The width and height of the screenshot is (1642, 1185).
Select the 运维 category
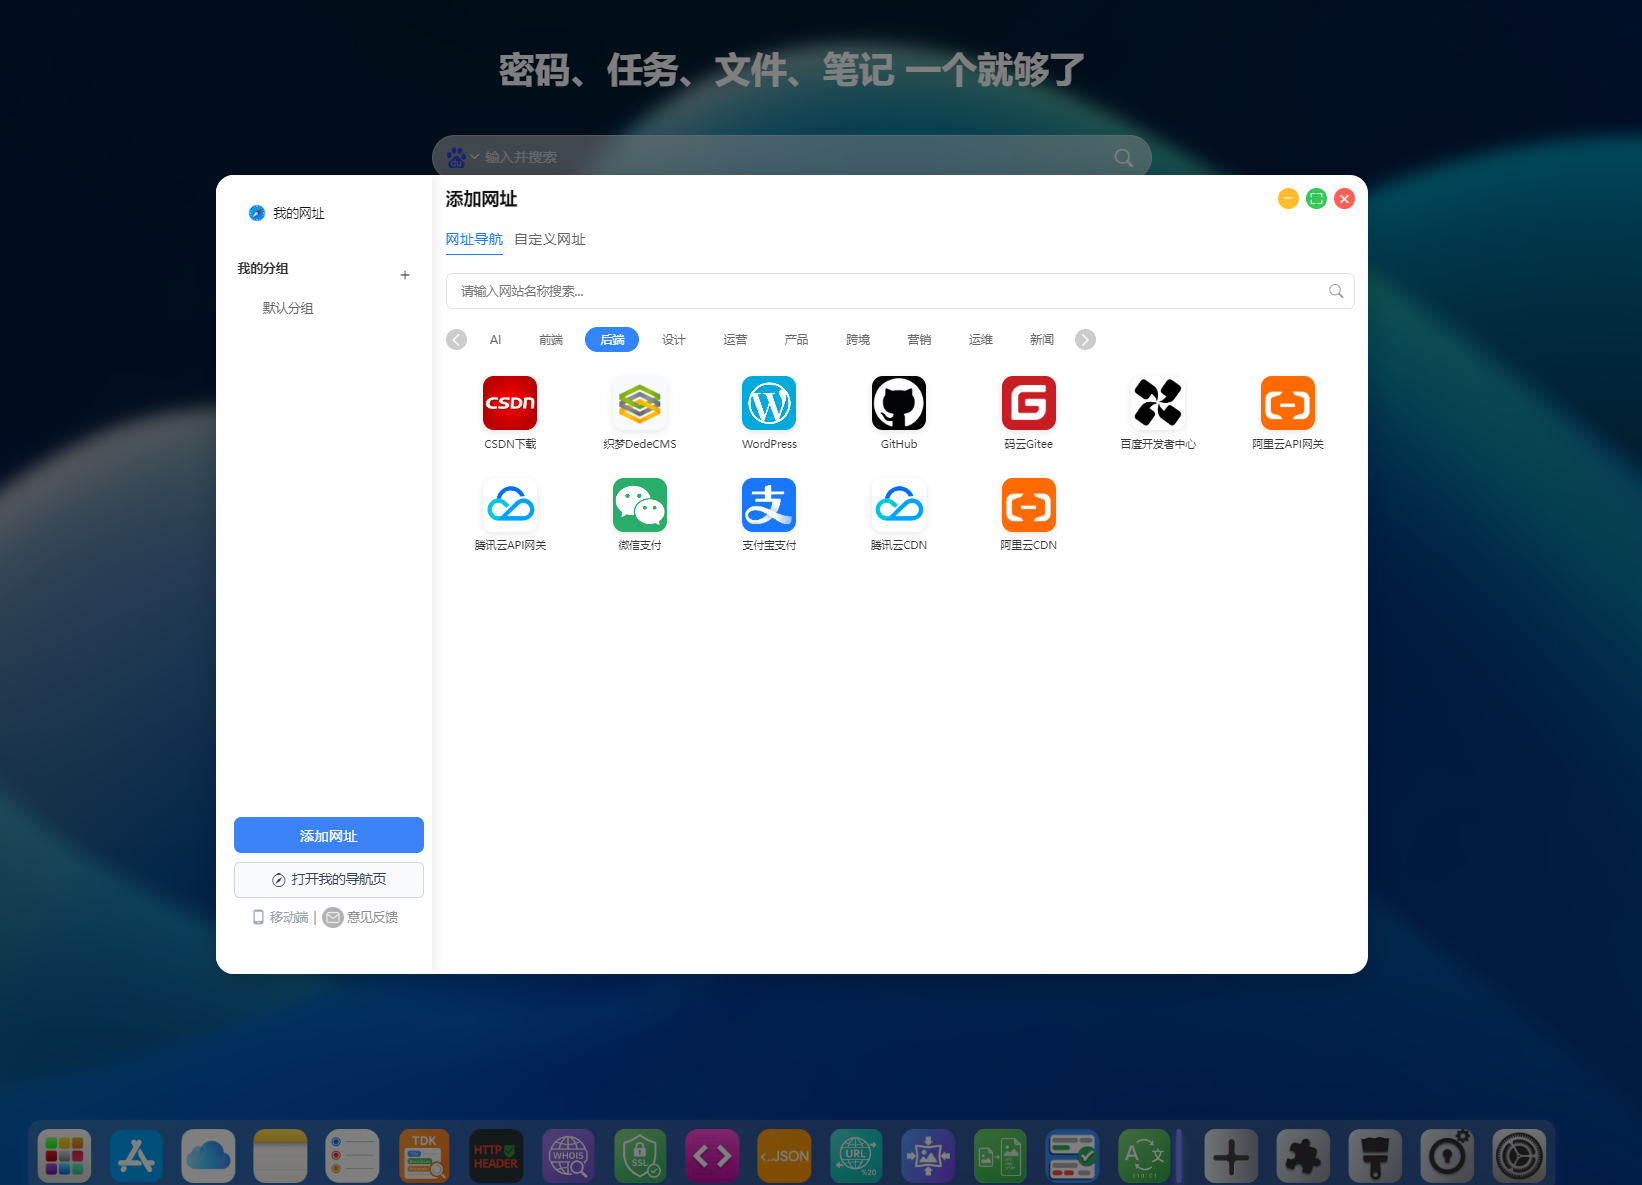click(981, 340)
